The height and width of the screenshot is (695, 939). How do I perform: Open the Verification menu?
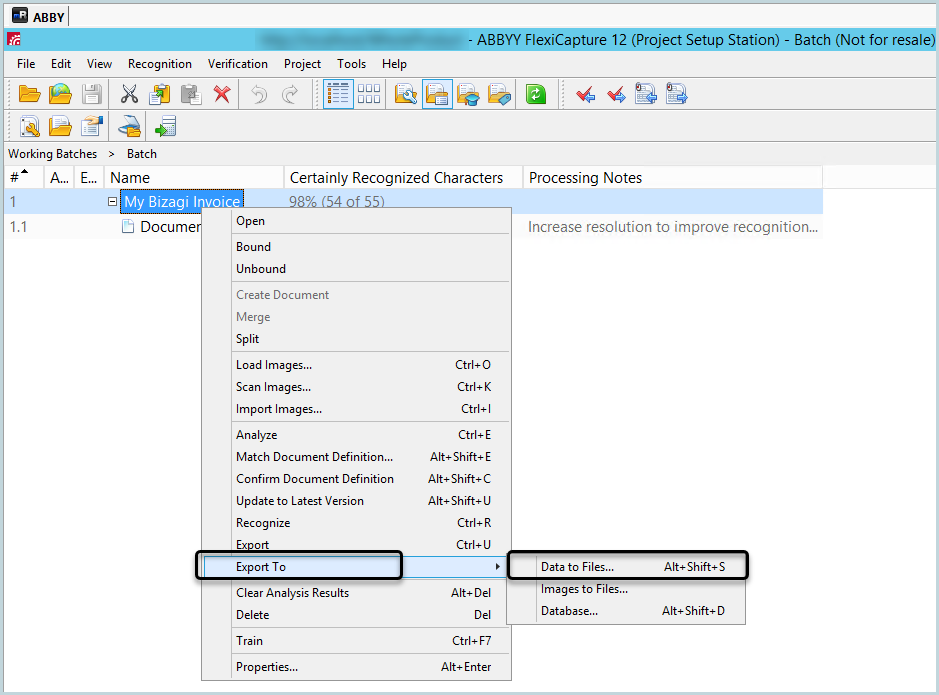pyautogui.click(x=237, y=63)
